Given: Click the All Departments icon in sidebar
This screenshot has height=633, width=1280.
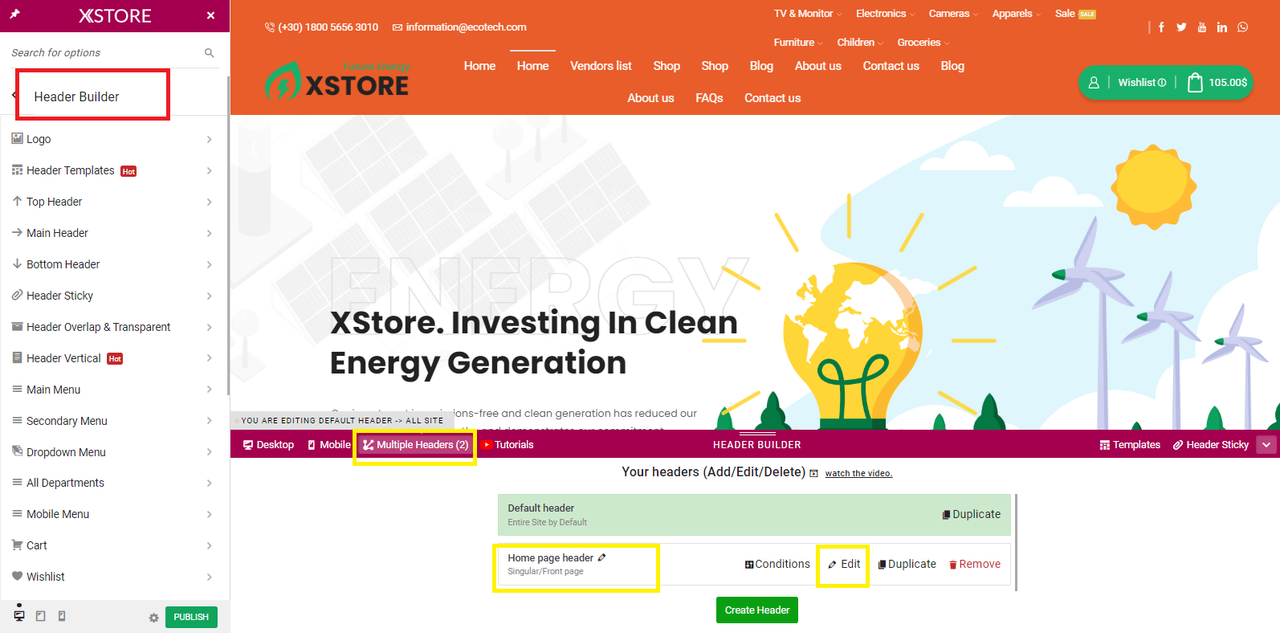Looking at the screenshot, I should click(17, 482).
